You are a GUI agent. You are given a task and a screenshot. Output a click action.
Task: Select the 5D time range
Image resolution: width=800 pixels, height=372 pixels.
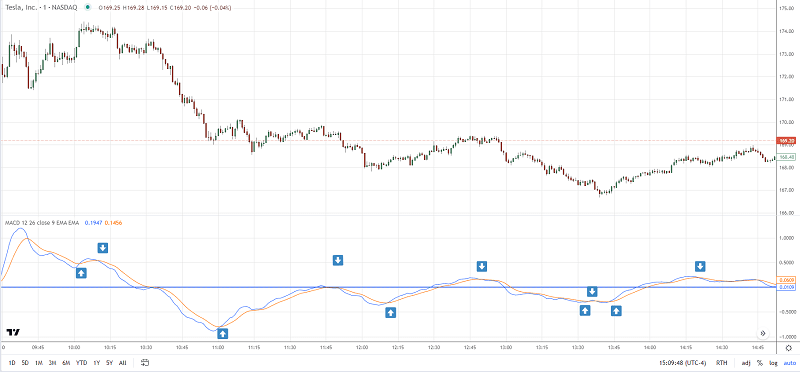pyautogui.click(x=25, y=363)
